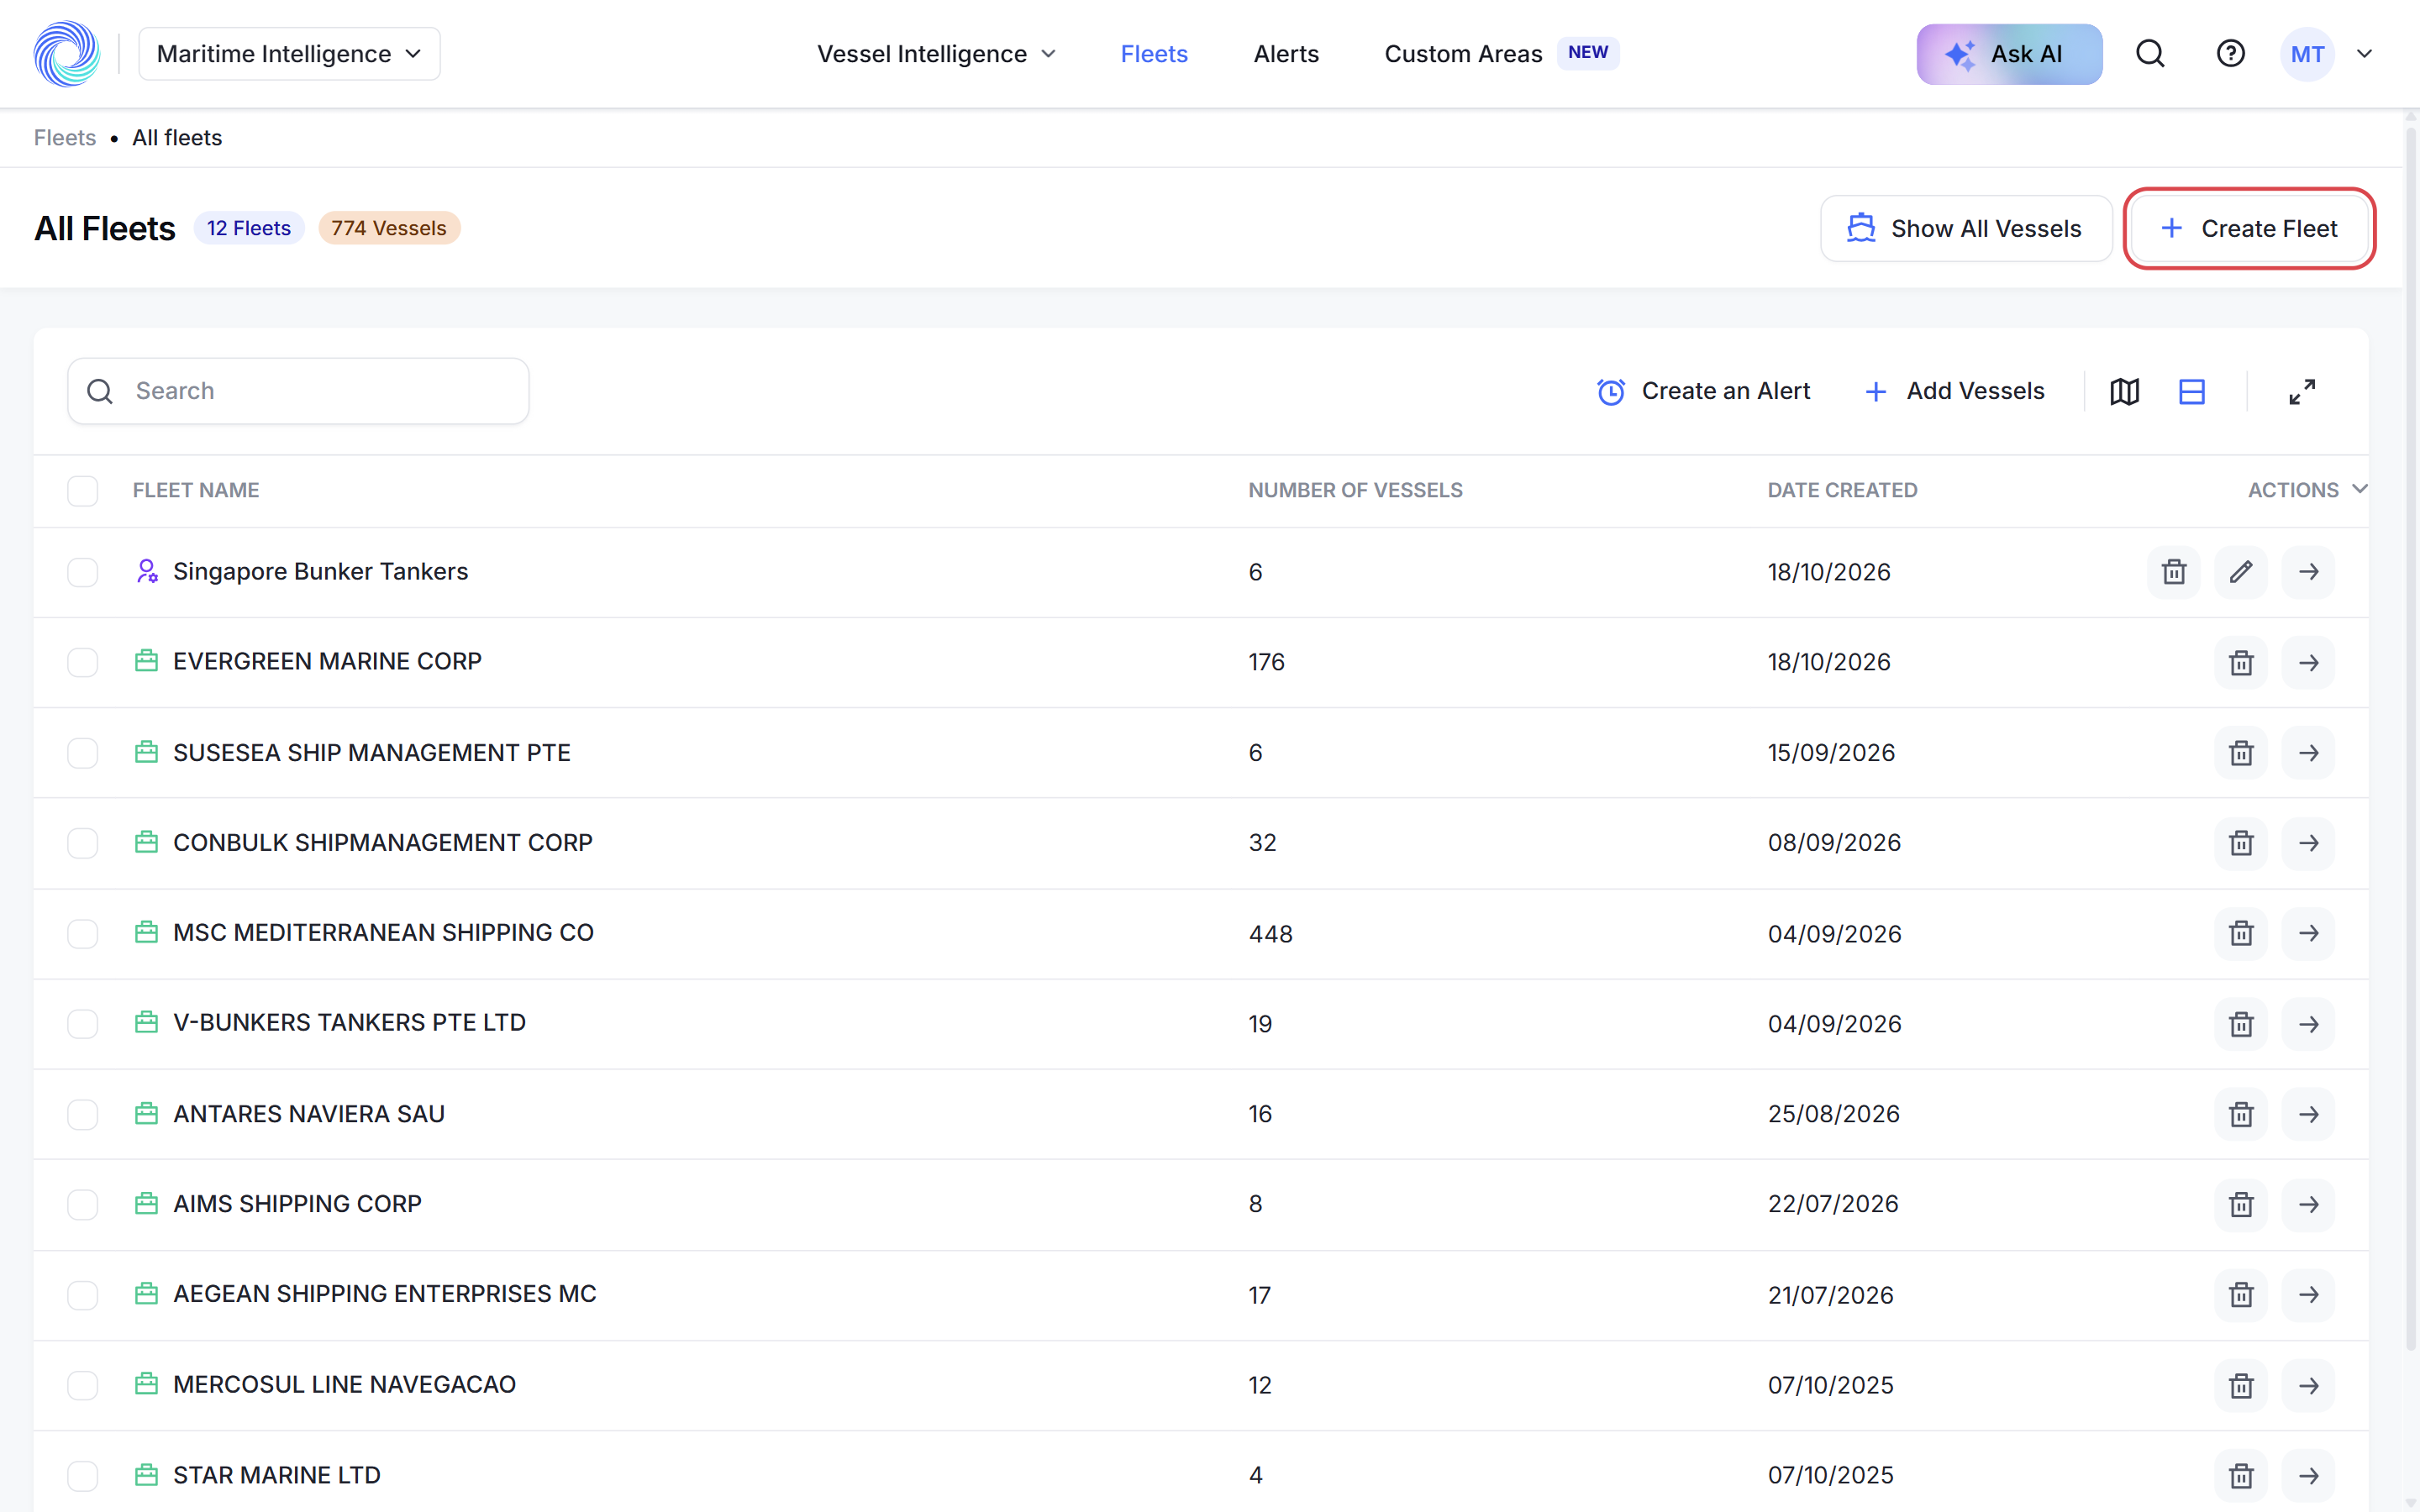Click the company swirl logo

click(x=67, y=54)
